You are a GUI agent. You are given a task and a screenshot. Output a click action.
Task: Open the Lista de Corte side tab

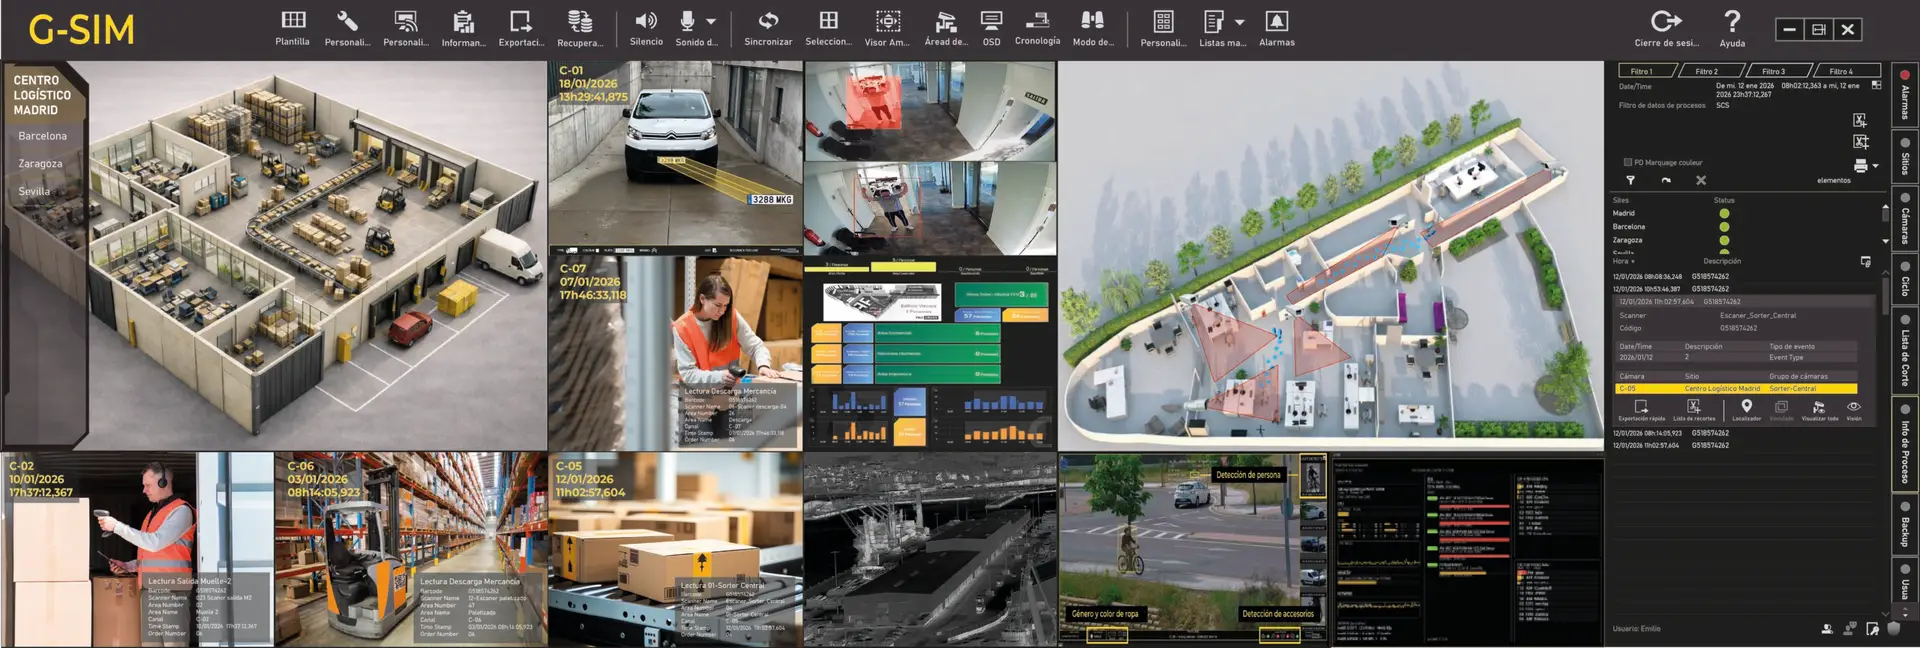click(1905, 351)
